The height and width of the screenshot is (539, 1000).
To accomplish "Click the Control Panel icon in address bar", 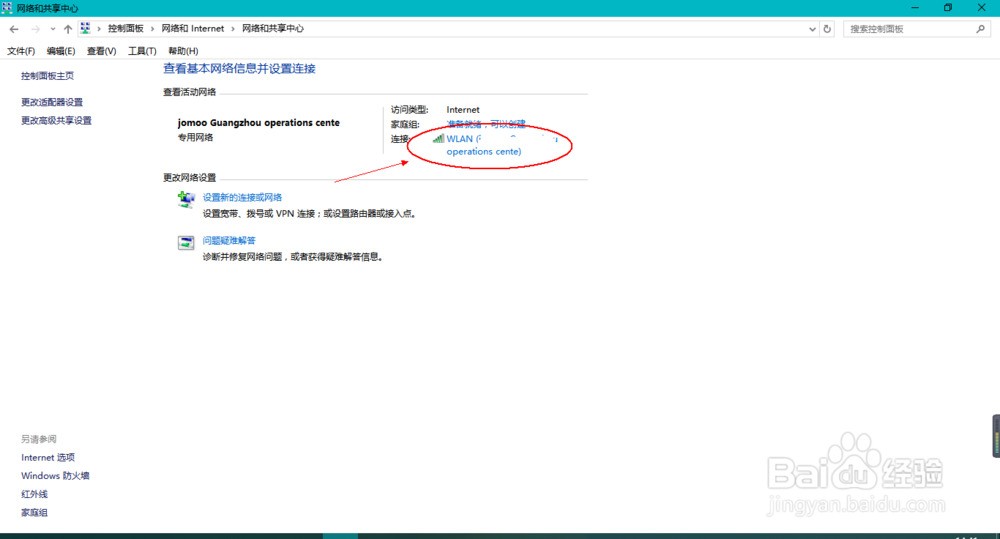I will 86,29.
